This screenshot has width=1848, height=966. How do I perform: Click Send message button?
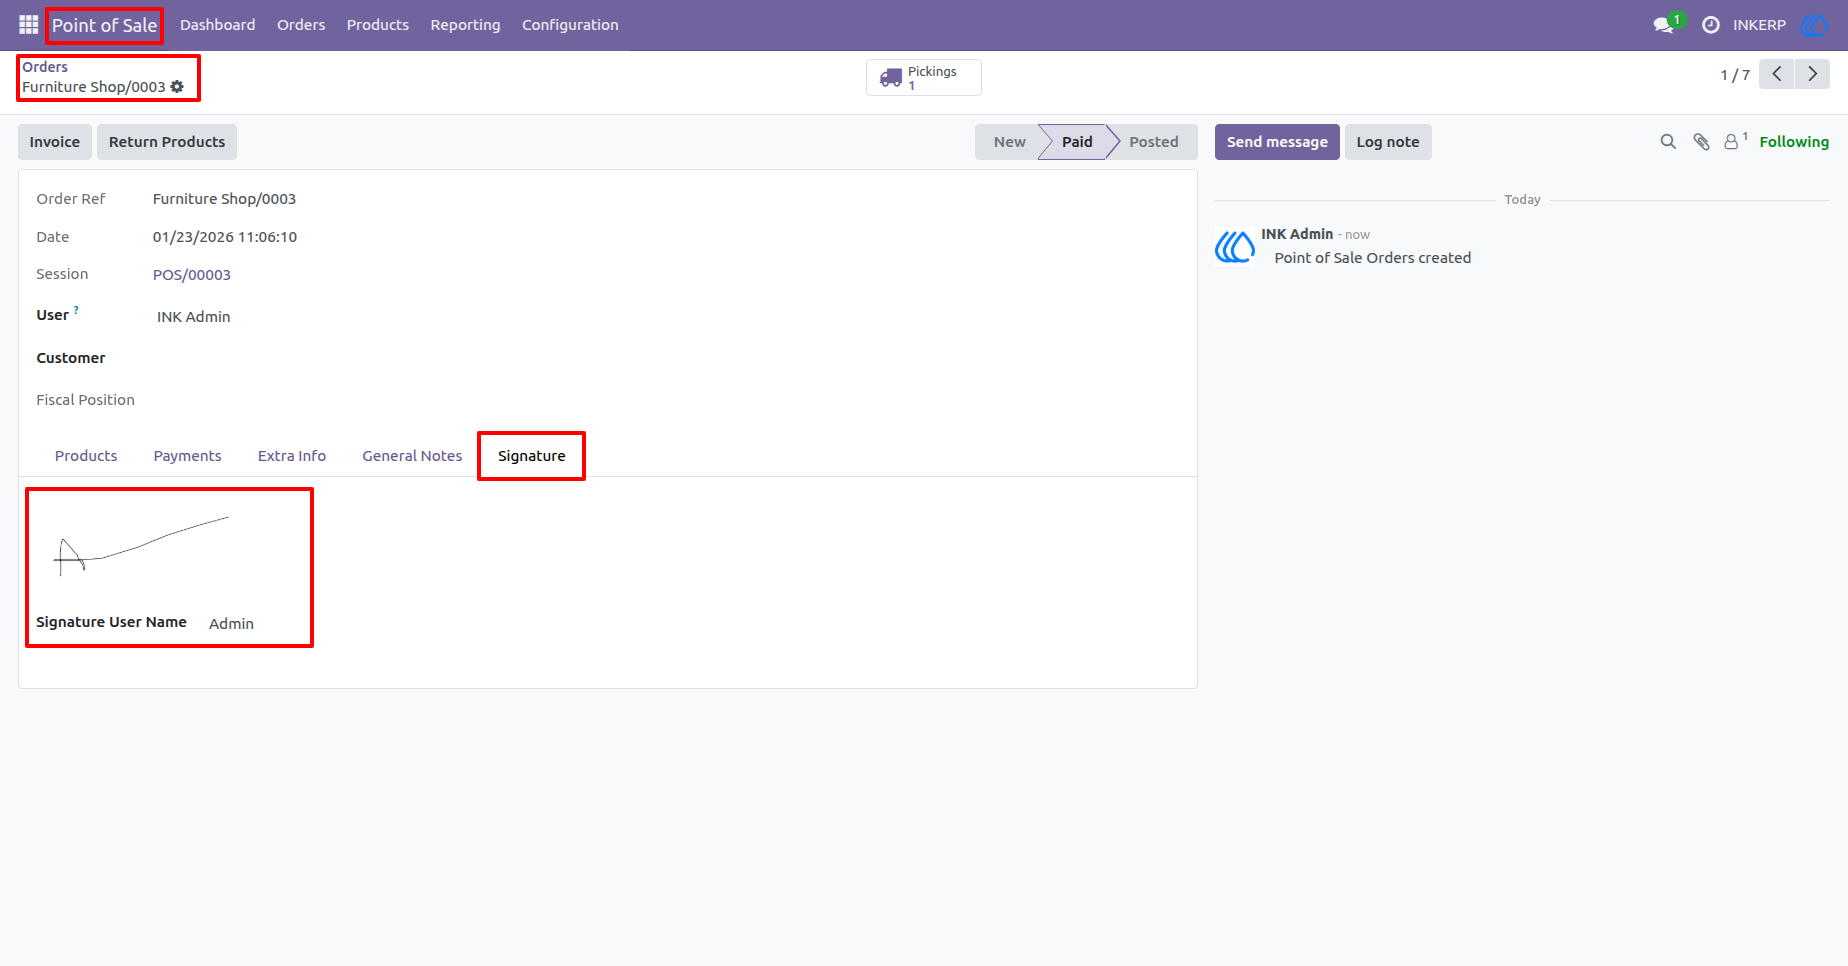coord(1277,142)
